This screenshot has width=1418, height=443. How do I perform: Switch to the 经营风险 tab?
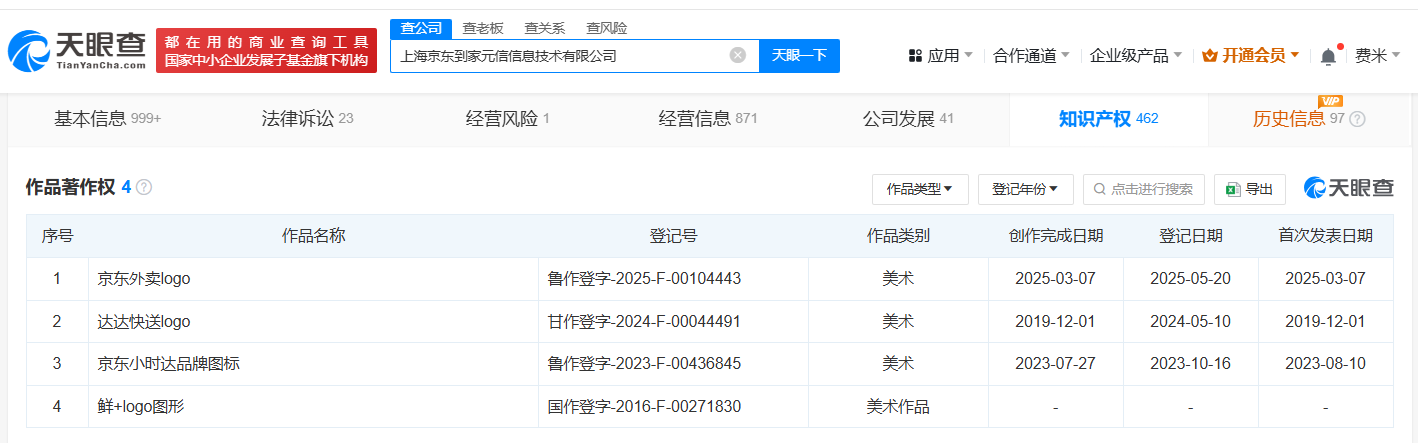(x=507, y=119)
